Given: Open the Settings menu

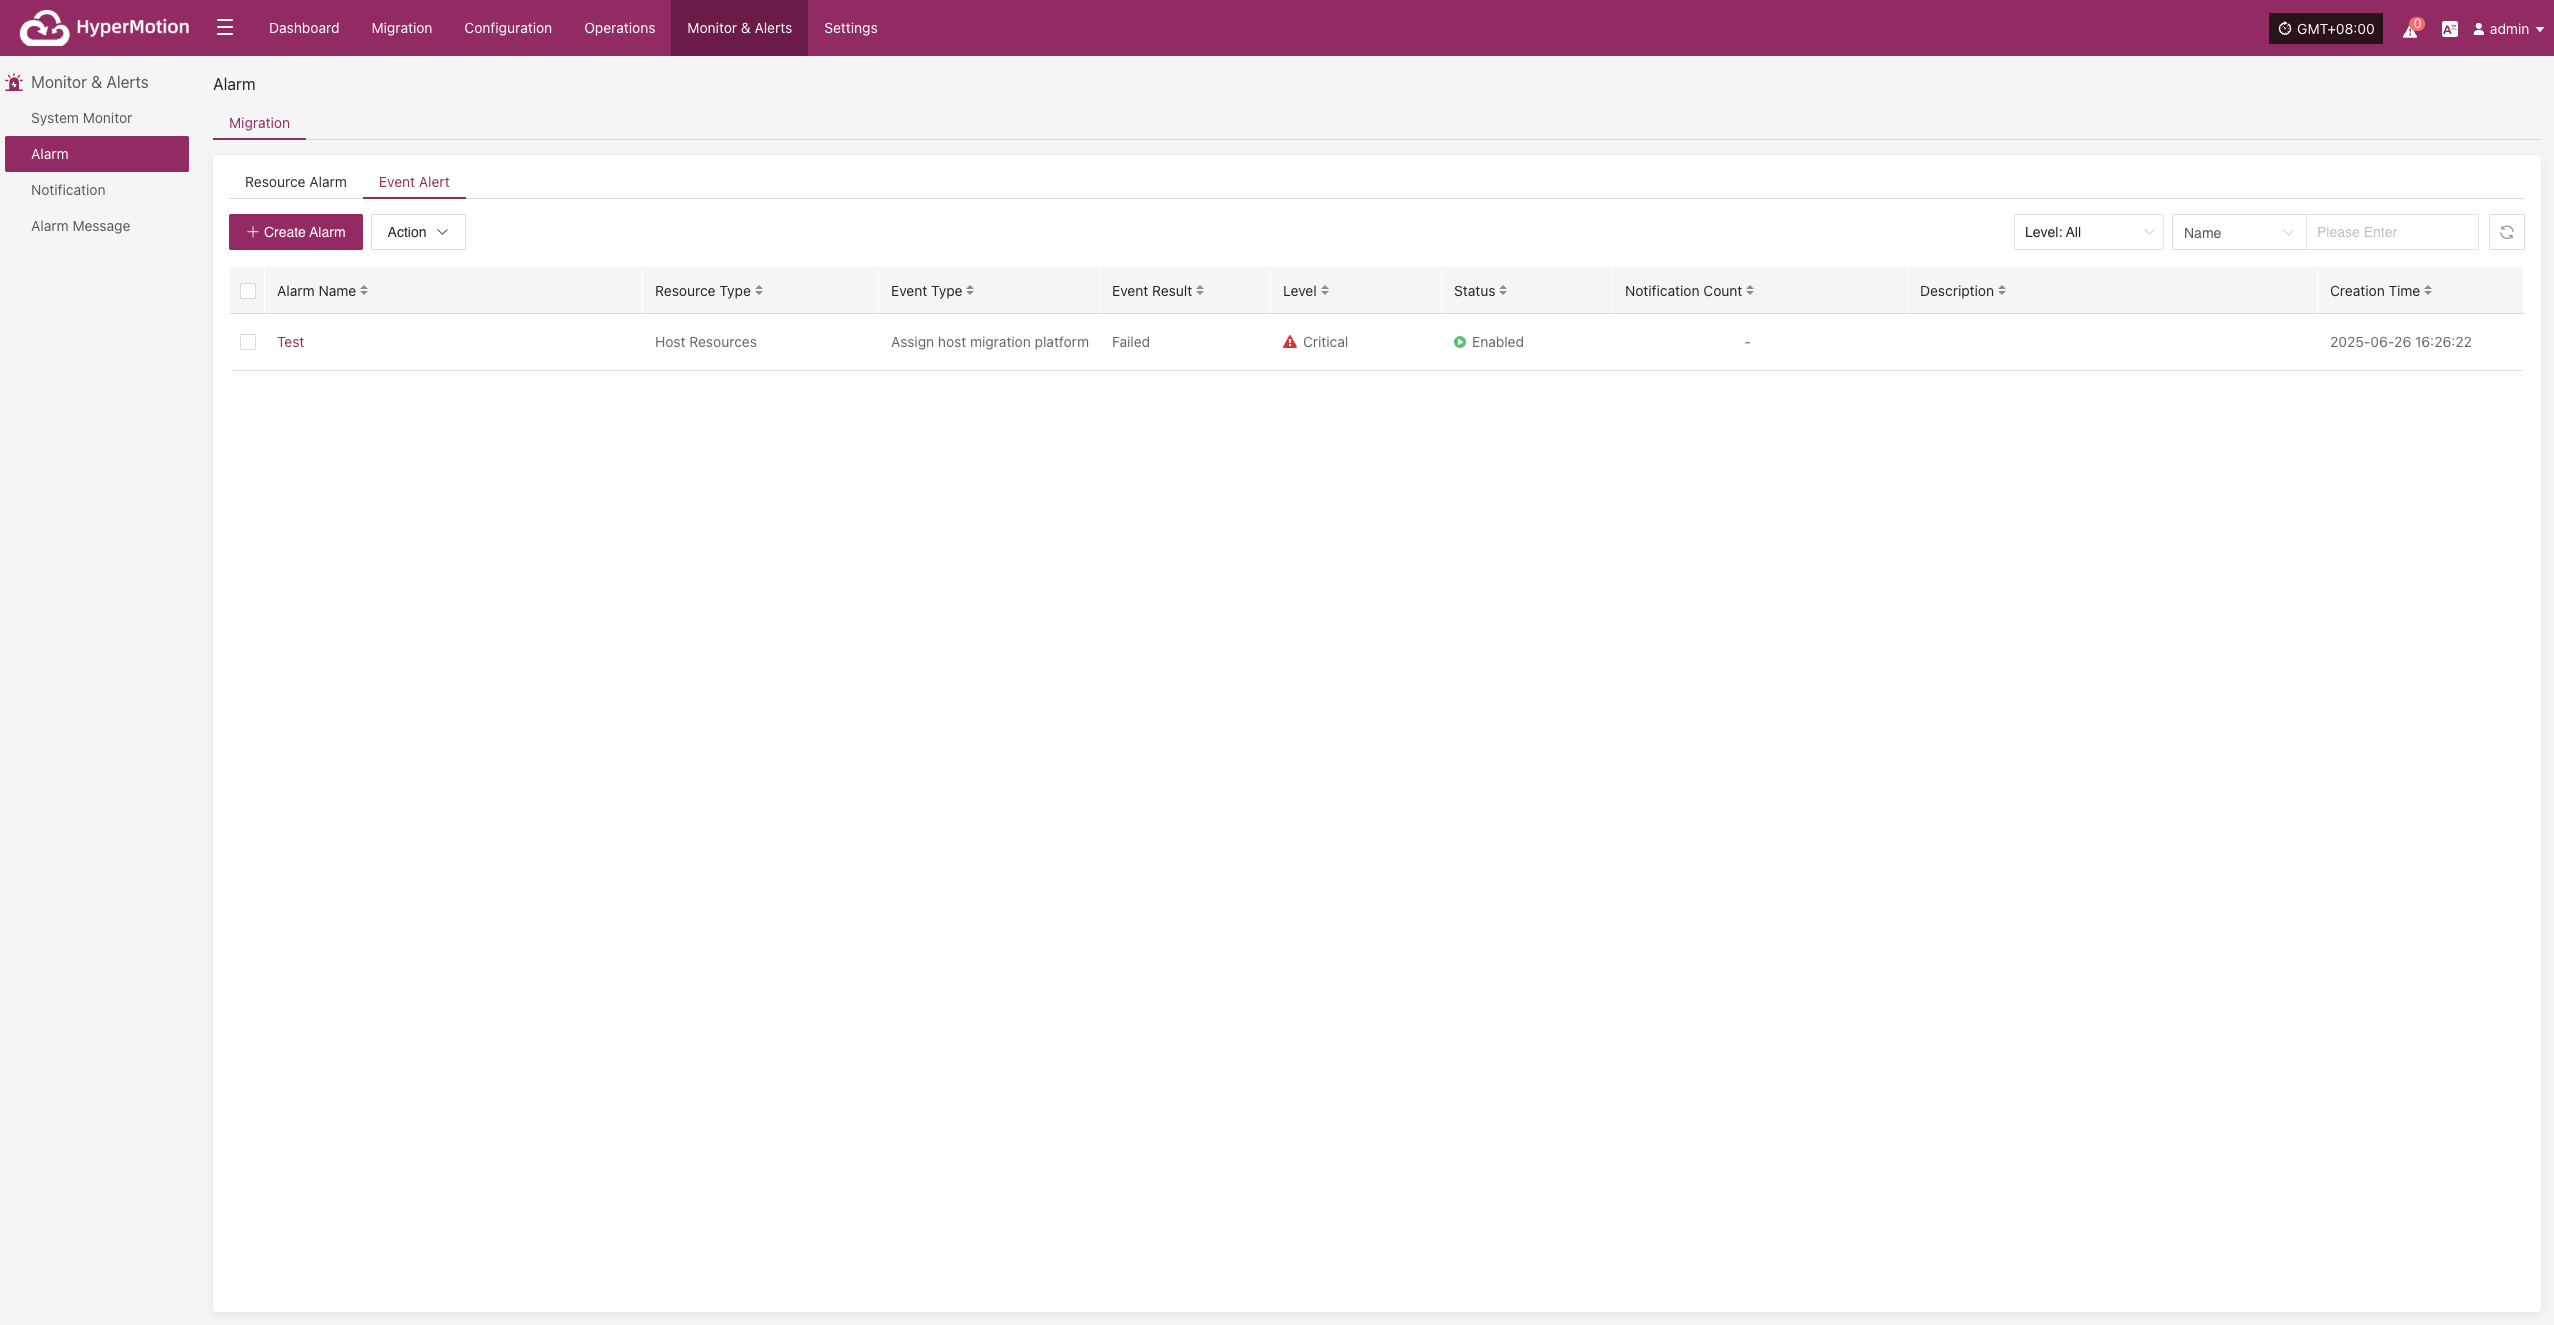Looking at the screenshot, I should 851,28.
